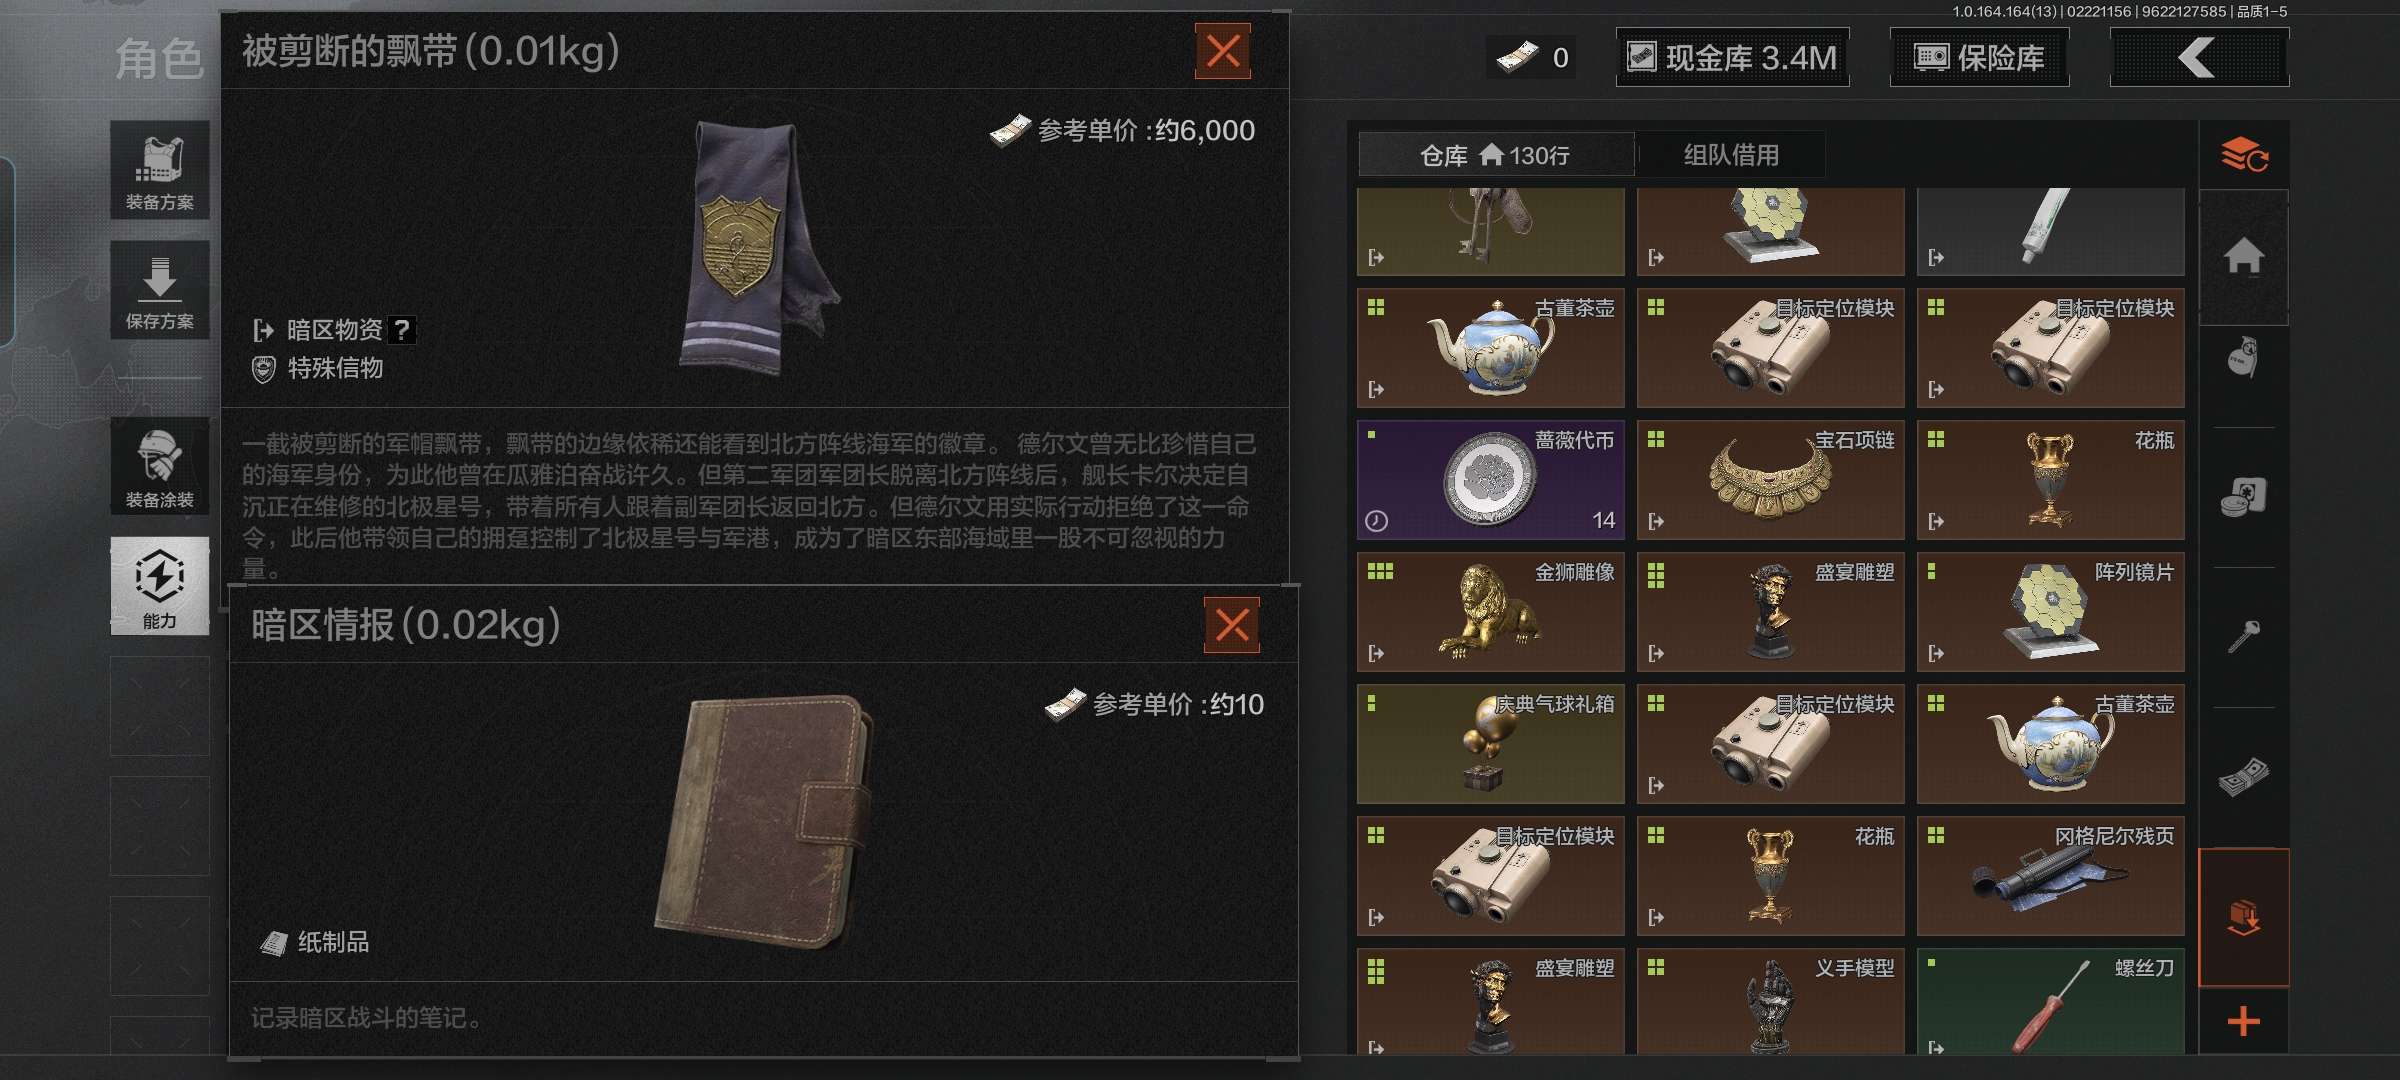Click the orange stack sort icon
The height and width of the screenshot is (1080, 2400).
[2244, 155]
